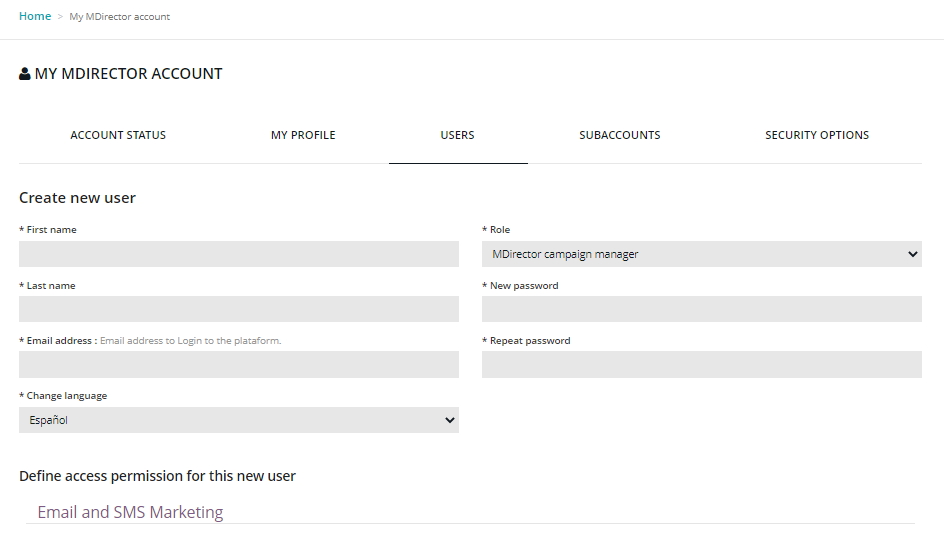Go to the Home breadcrumb link
Image resolution: width=947 pixels, height=550 pixels.
(x=35, y=16)
